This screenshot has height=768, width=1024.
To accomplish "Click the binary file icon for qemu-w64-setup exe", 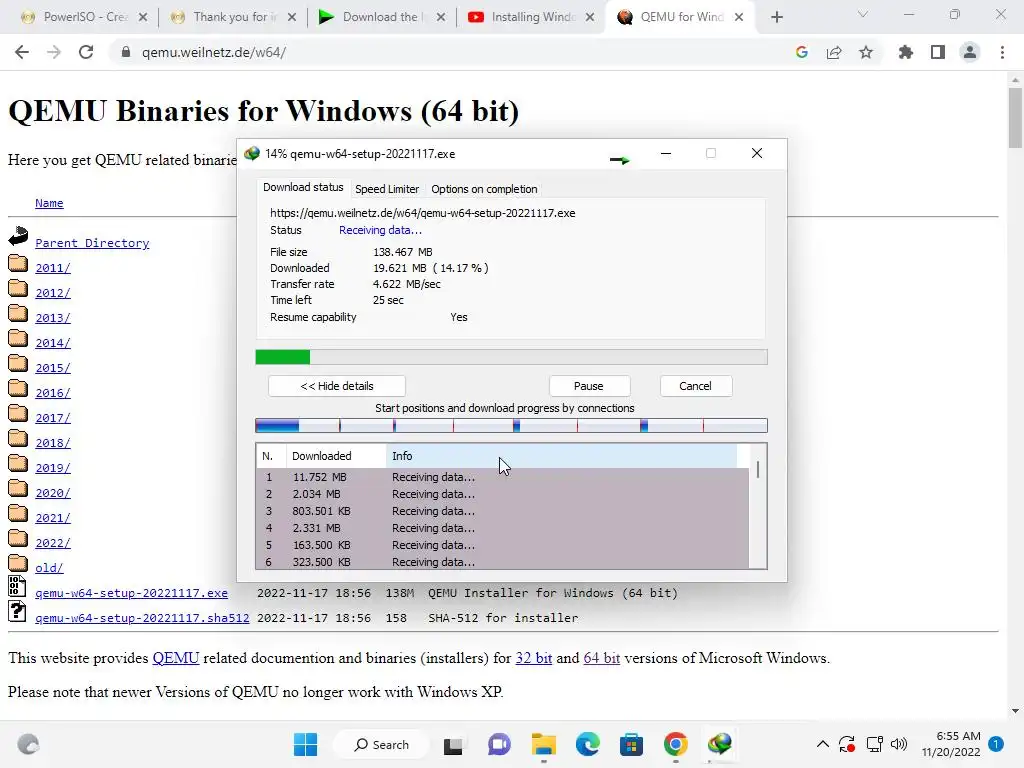I will pyautogui.click(x=17, y=586).
